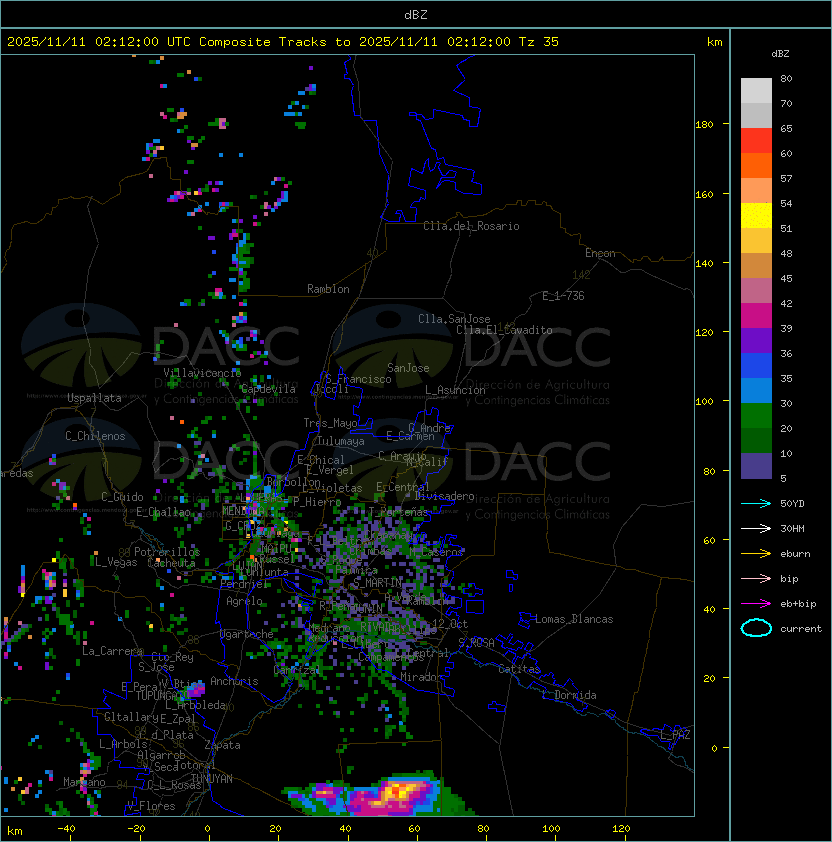Click the '-40' tick on the horizontal km axis
Screen dimensions: 832x842
67,829
